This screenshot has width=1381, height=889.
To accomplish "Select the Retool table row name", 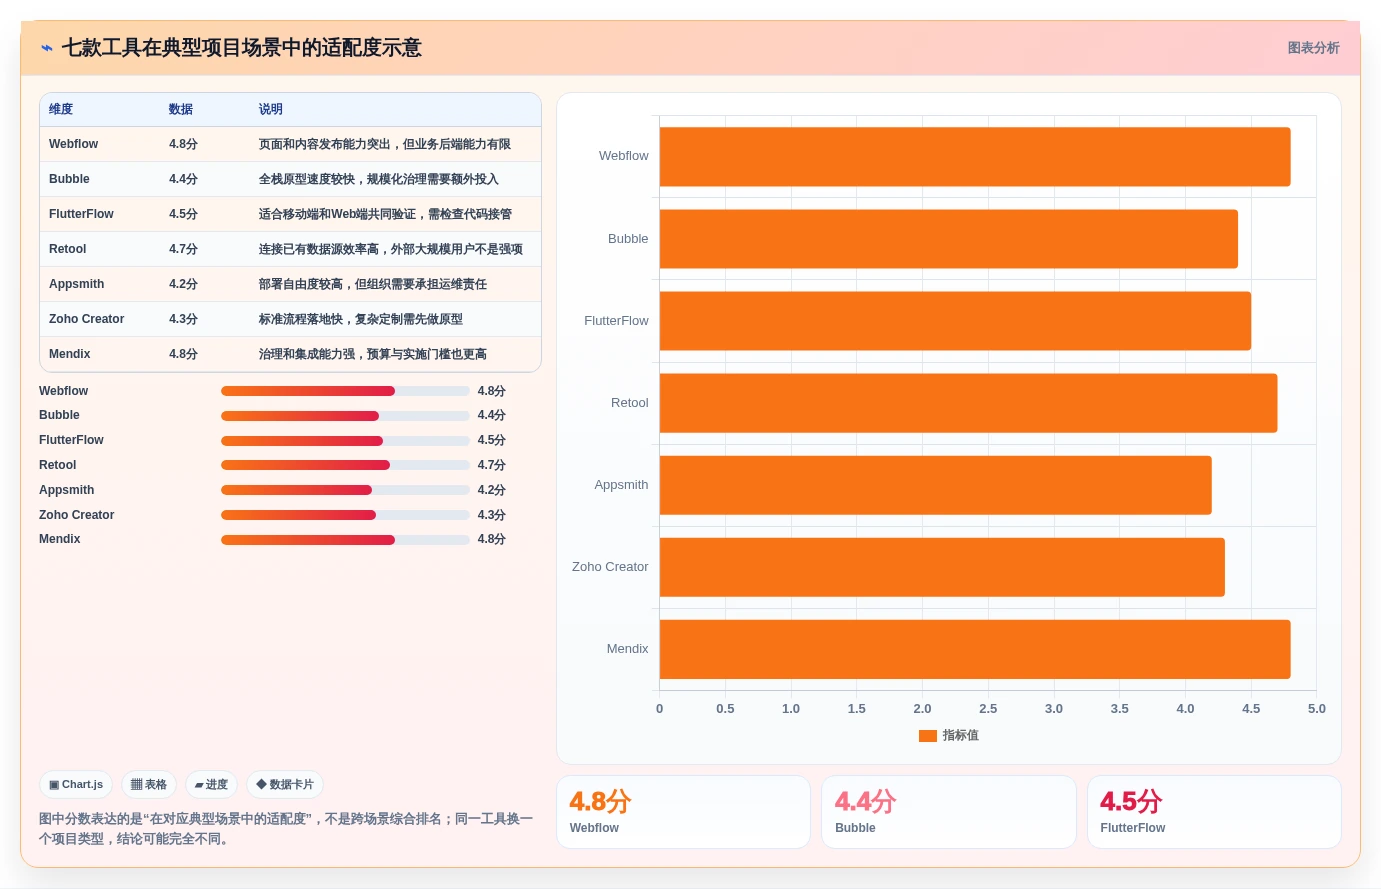I will tap(68, 249).
